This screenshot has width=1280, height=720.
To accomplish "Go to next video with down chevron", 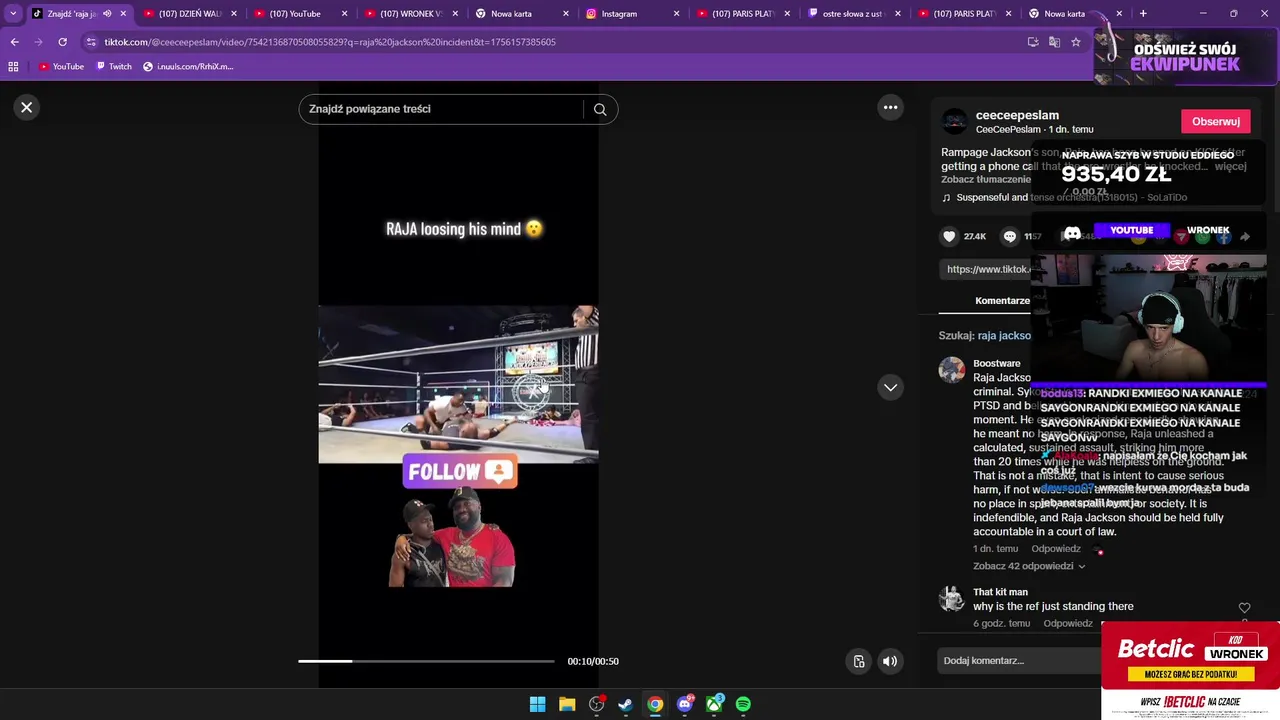I will (890, 387).
